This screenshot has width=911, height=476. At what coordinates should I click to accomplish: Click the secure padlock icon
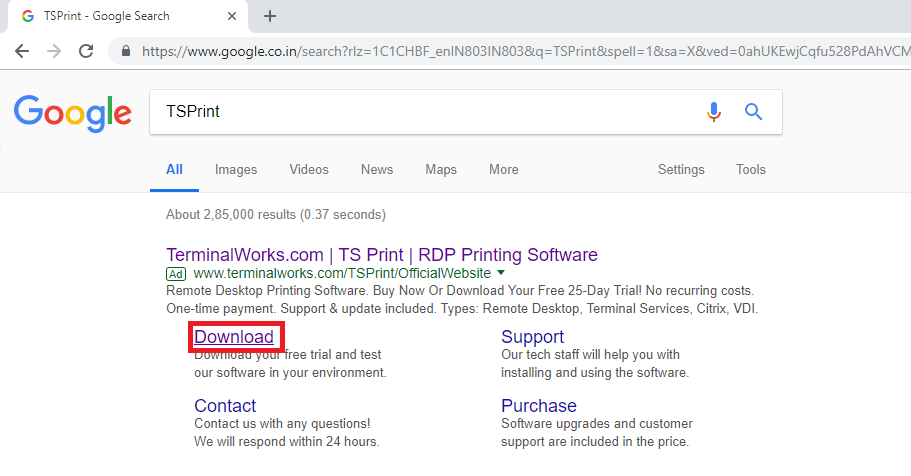tap(125, 51)
